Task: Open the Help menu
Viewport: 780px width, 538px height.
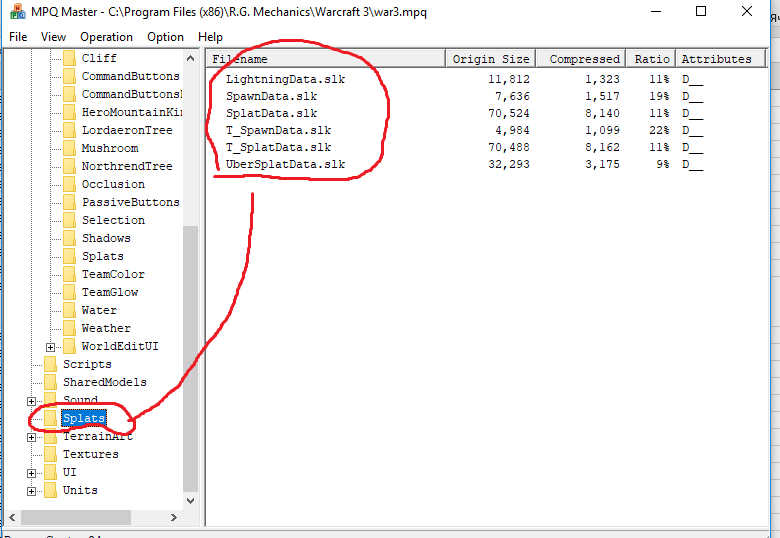Action: click(x=210, y=37)
